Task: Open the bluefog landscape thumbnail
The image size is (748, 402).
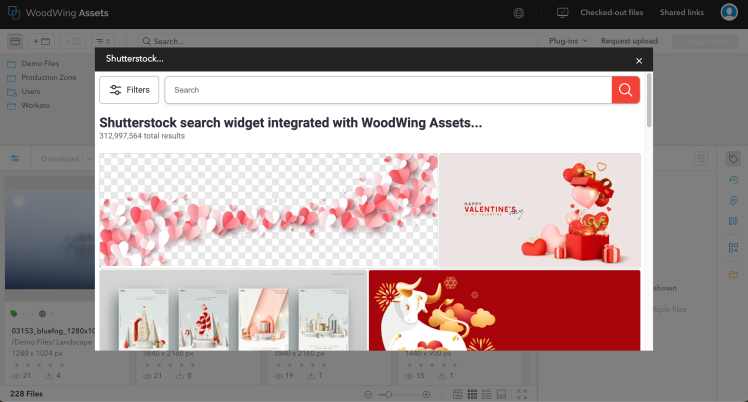Action: pos(50,238)
